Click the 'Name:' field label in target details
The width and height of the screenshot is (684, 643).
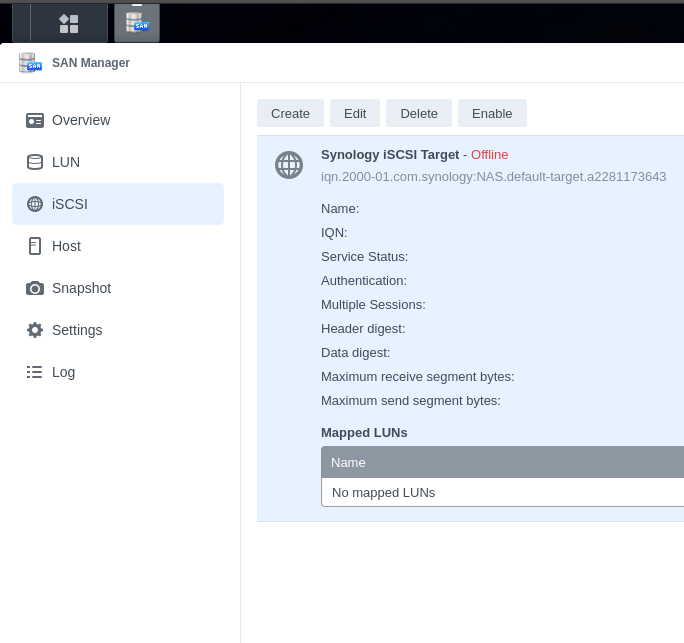pyautogui.click(x=340, y=209)
